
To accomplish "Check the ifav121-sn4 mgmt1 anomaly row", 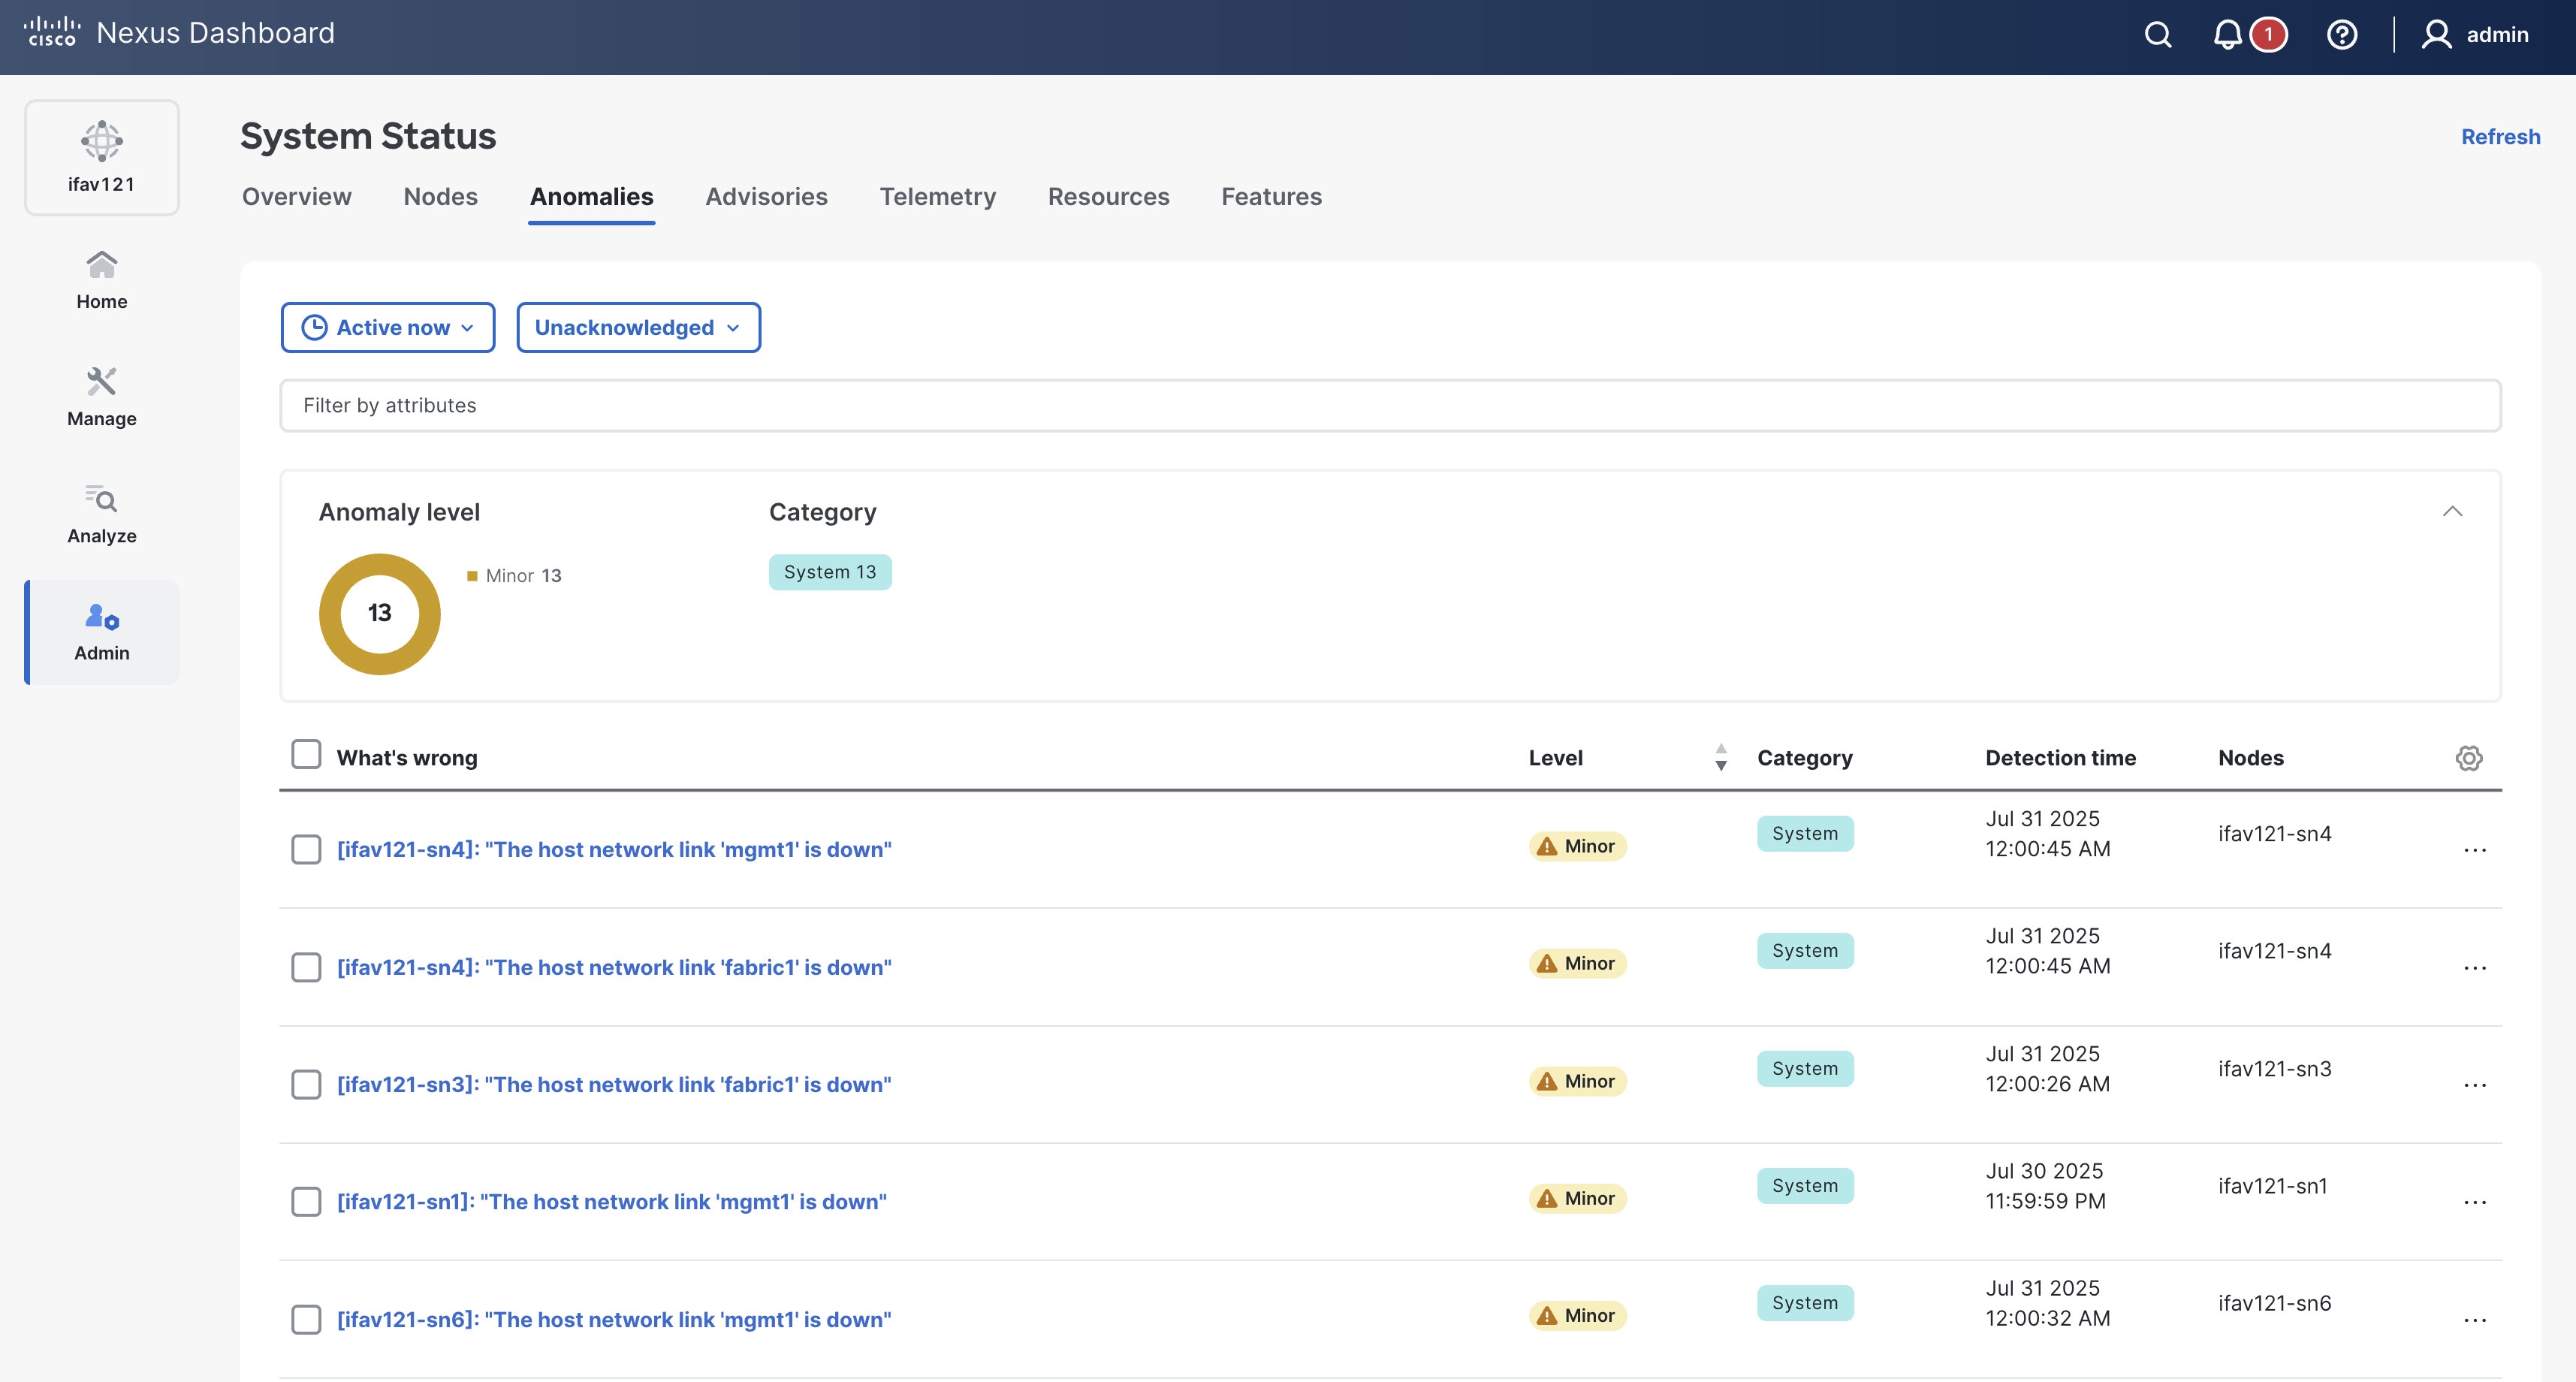I will (306, 850).
